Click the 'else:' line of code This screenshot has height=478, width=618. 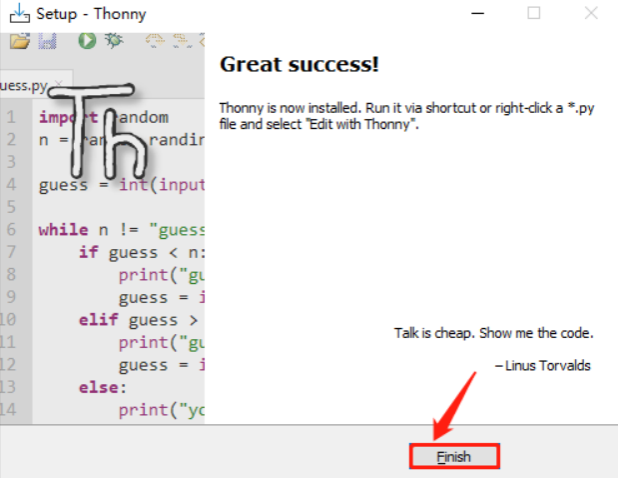[x=98, y=387]
